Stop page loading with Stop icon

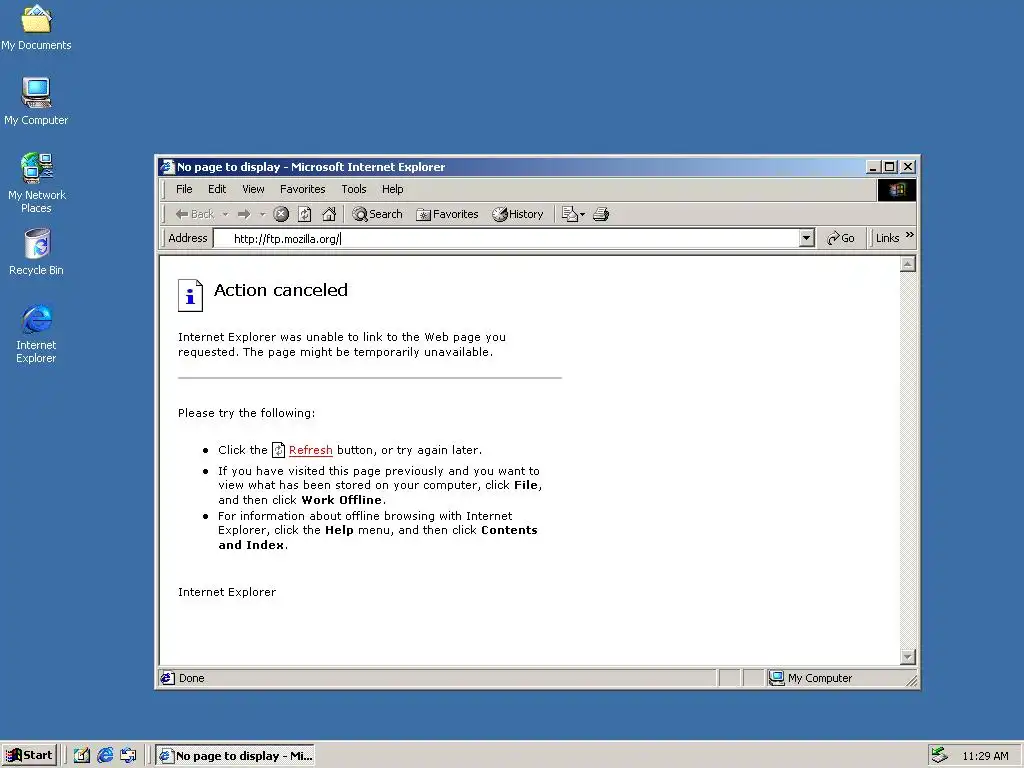(x=281, y=214)
